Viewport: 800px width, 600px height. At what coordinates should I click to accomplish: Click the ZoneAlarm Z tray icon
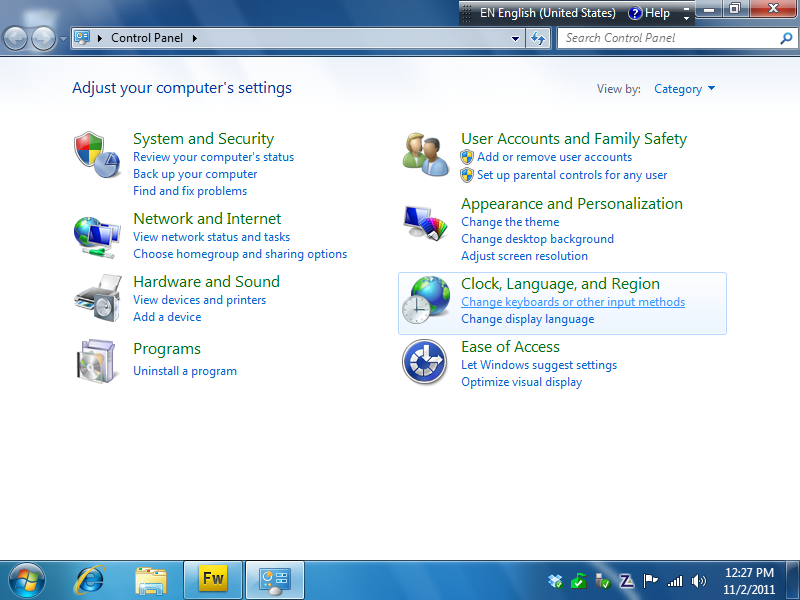point(627,581)
